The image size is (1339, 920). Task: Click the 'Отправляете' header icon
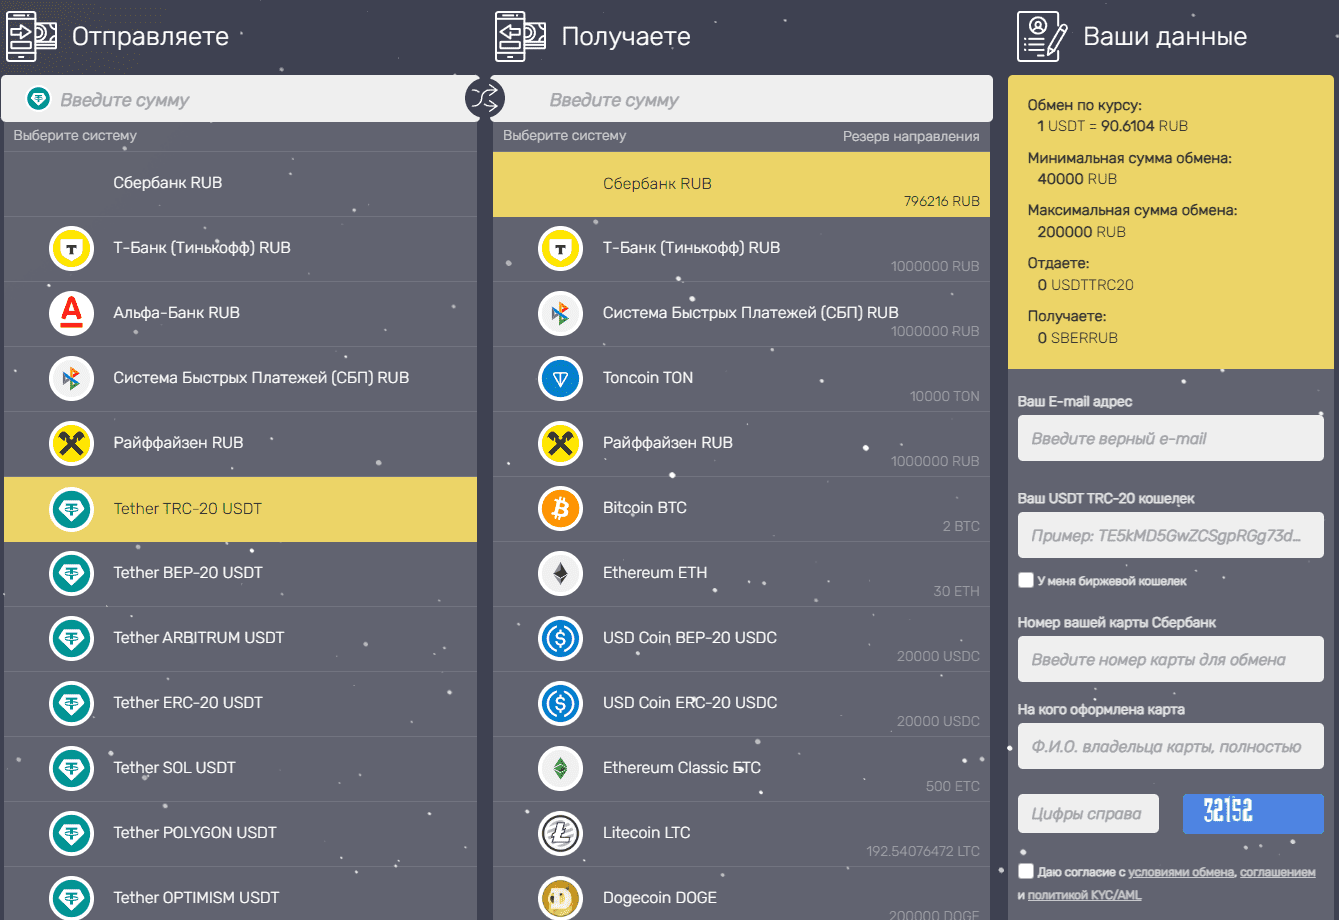click(31, 37)
